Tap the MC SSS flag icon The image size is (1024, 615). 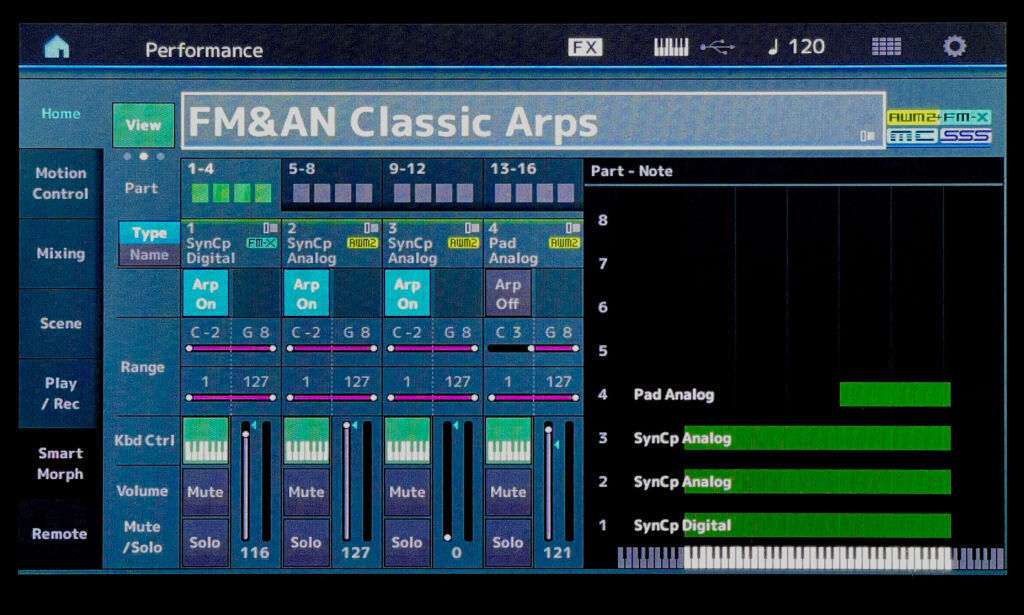[x=939, y=136]
